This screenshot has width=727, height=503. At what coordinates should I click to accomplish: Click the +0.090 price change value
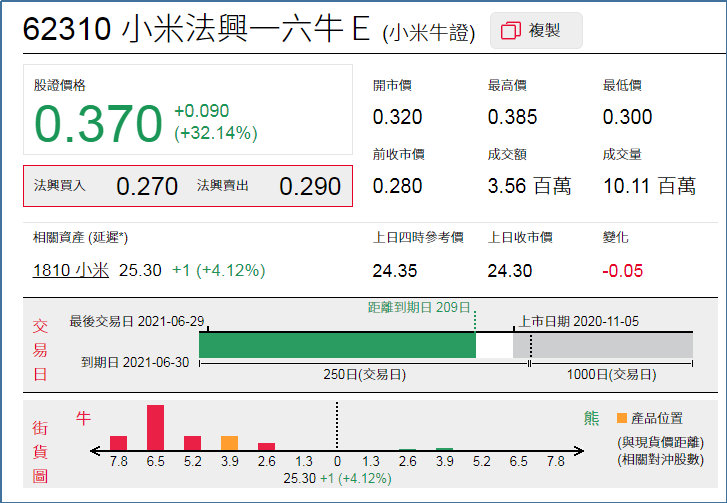201,111
